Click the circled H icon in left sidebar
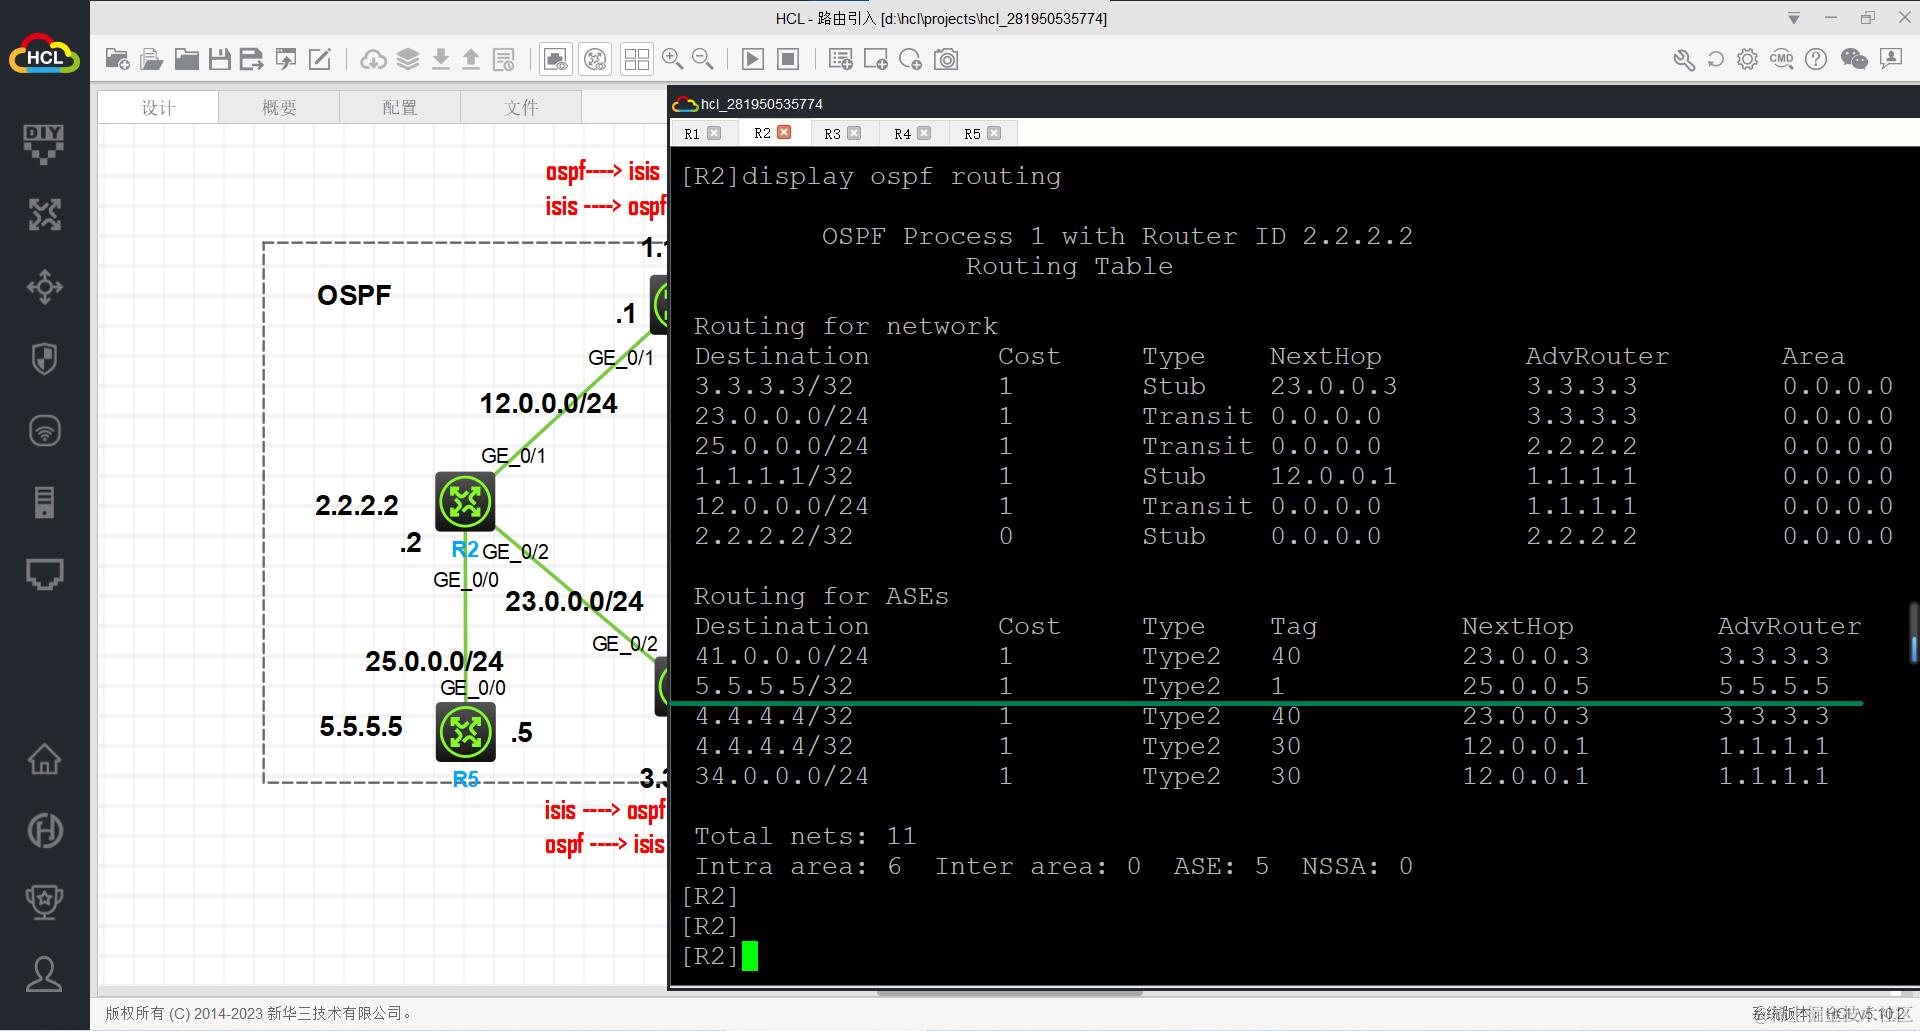This screenshot has width=1920, height=1031. pos(44,831)
